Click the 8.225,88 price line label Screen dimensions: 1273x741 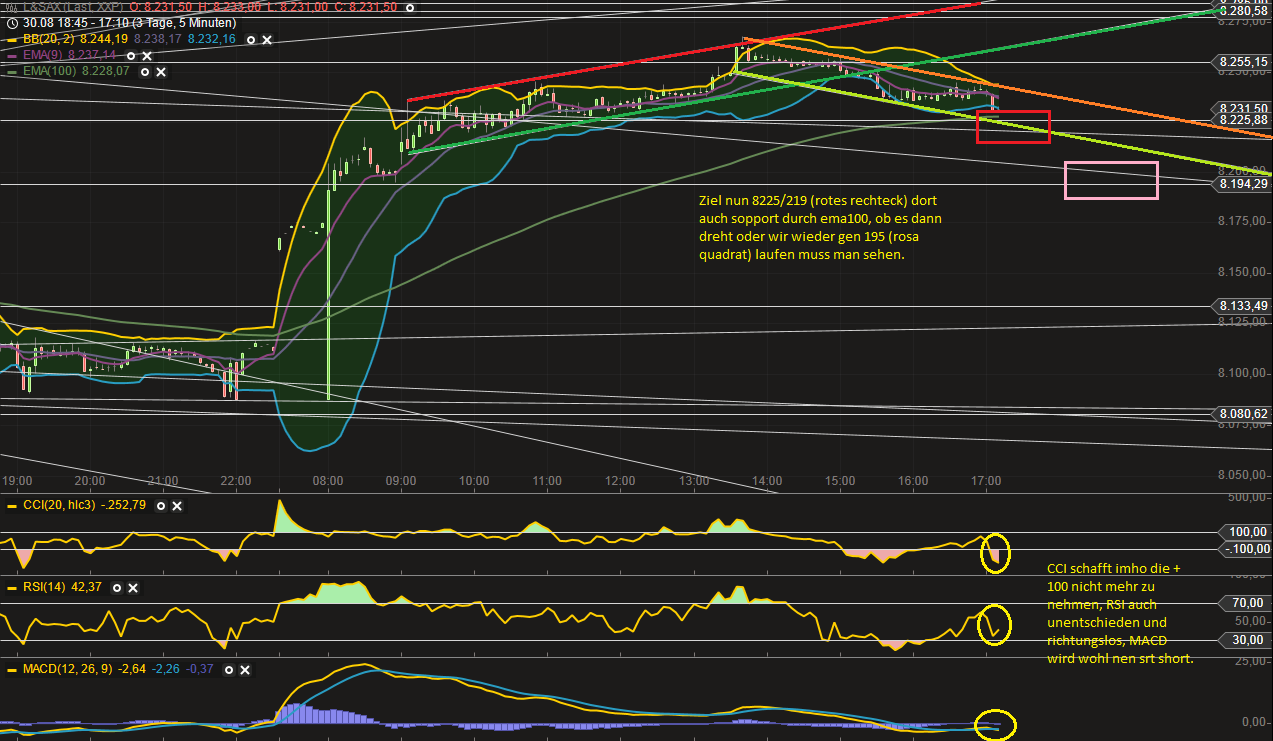click(1243, 121)
